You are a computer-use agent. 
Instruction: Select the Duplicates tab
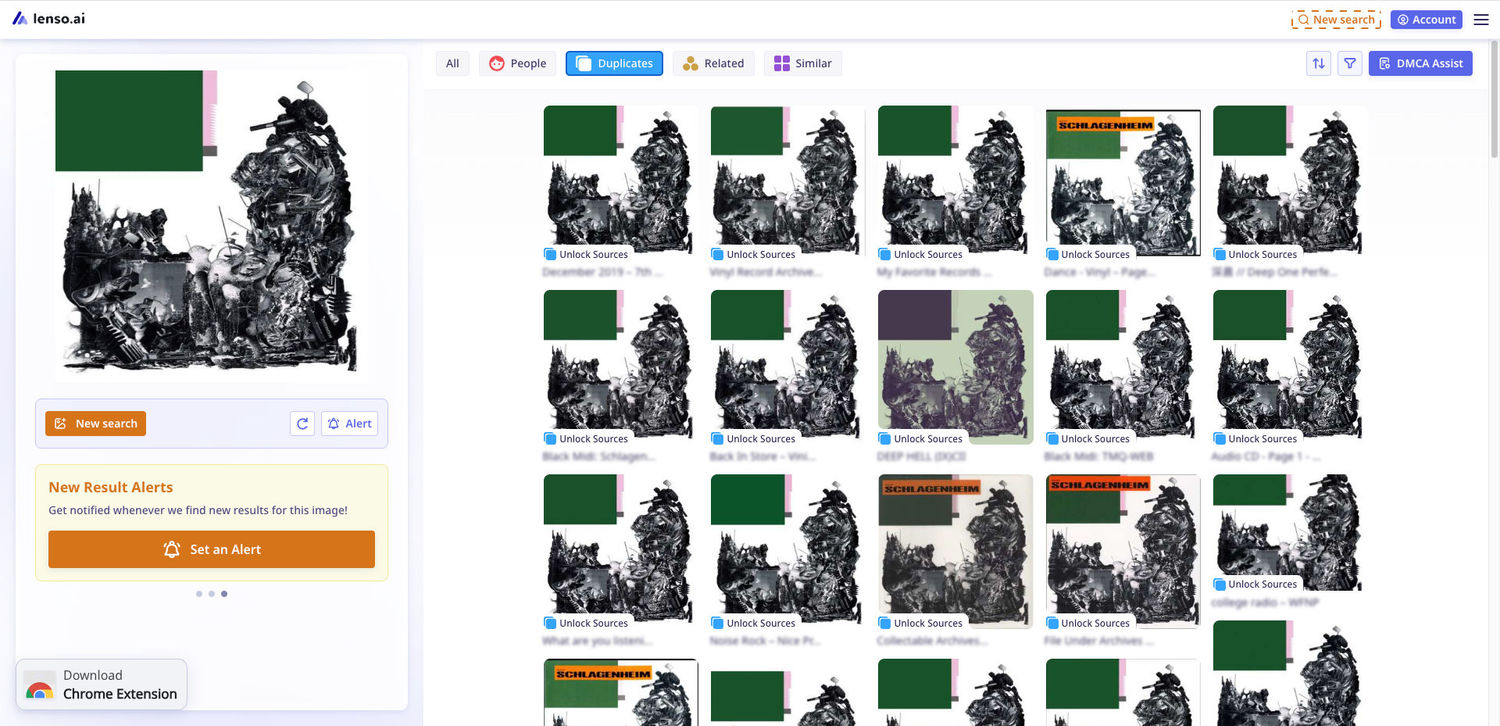(x=614, y=63)
